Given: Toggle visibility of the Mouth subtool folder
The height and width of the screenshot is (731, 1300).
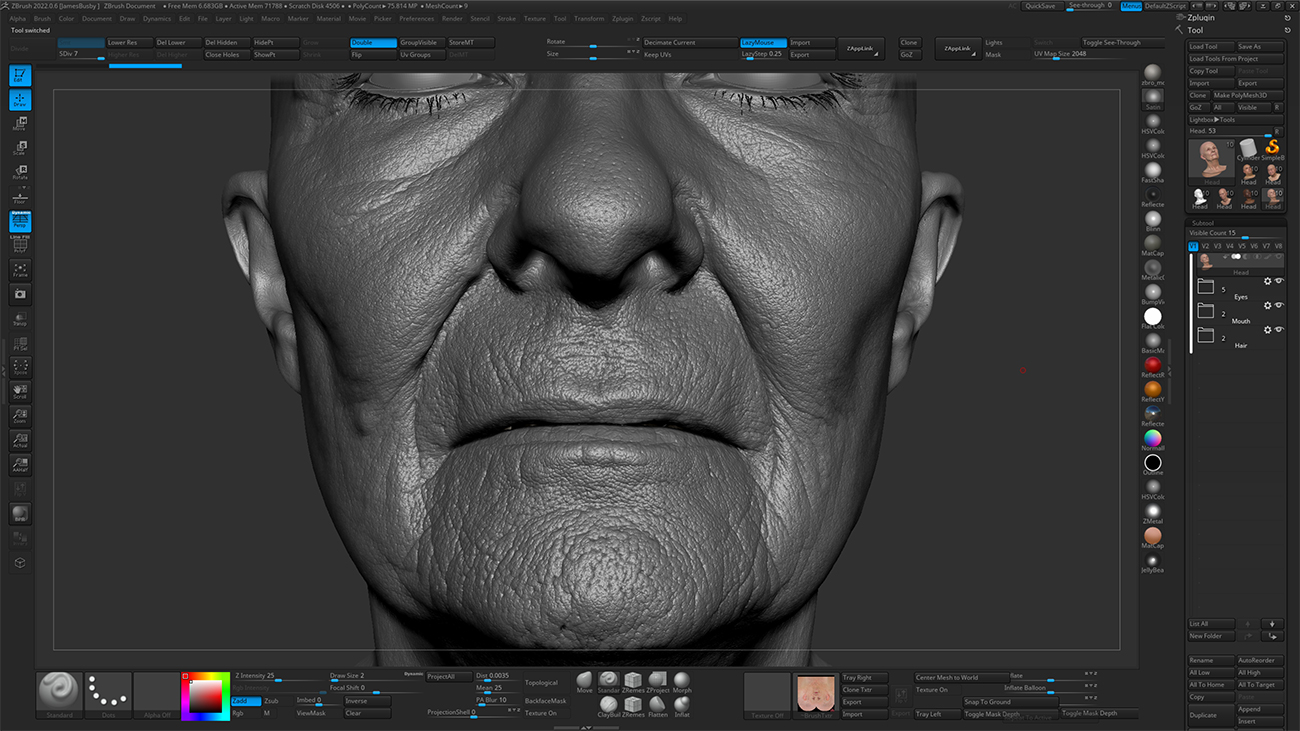Looking at the screenshot, I should pos(1279,305).
